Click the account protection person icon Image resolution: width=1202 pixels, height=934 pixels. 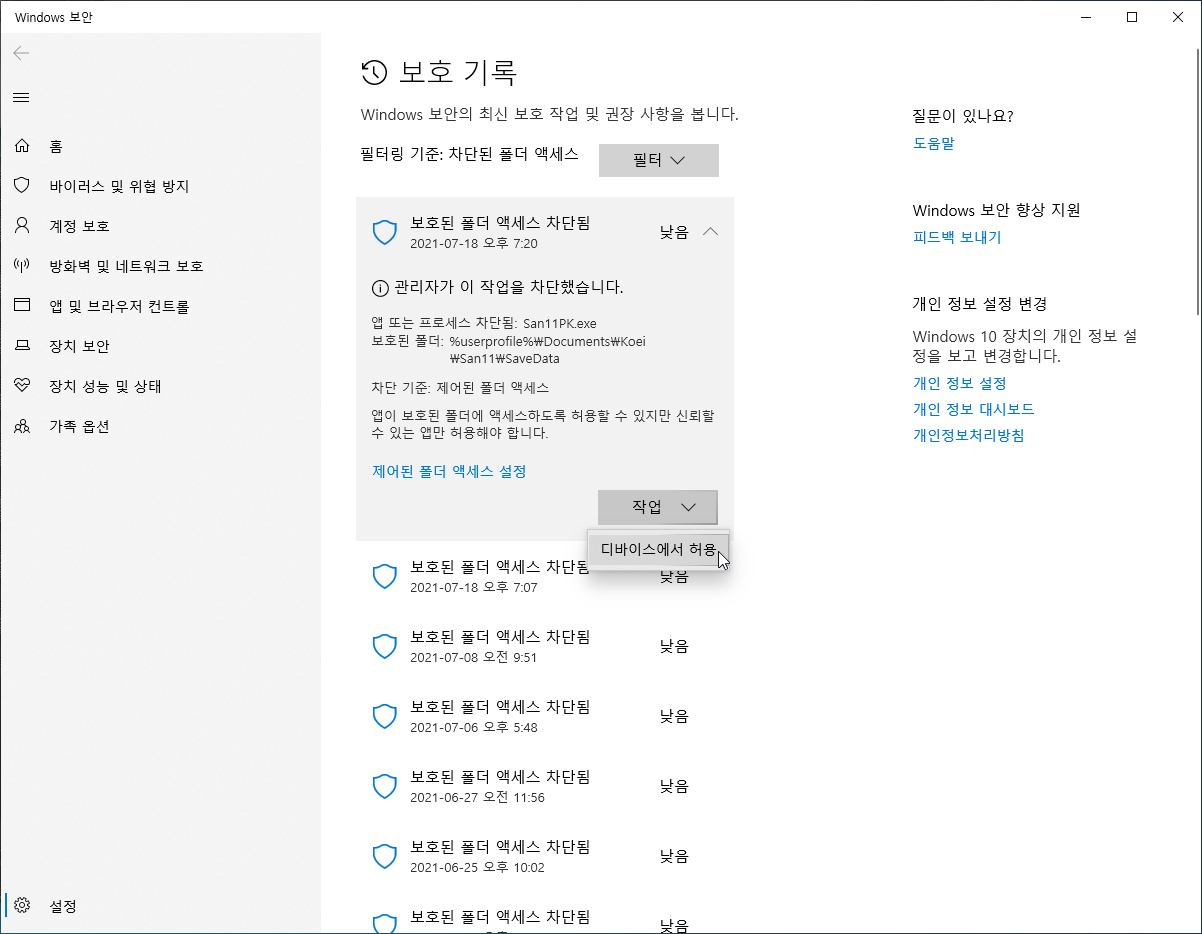pos(22,226)
